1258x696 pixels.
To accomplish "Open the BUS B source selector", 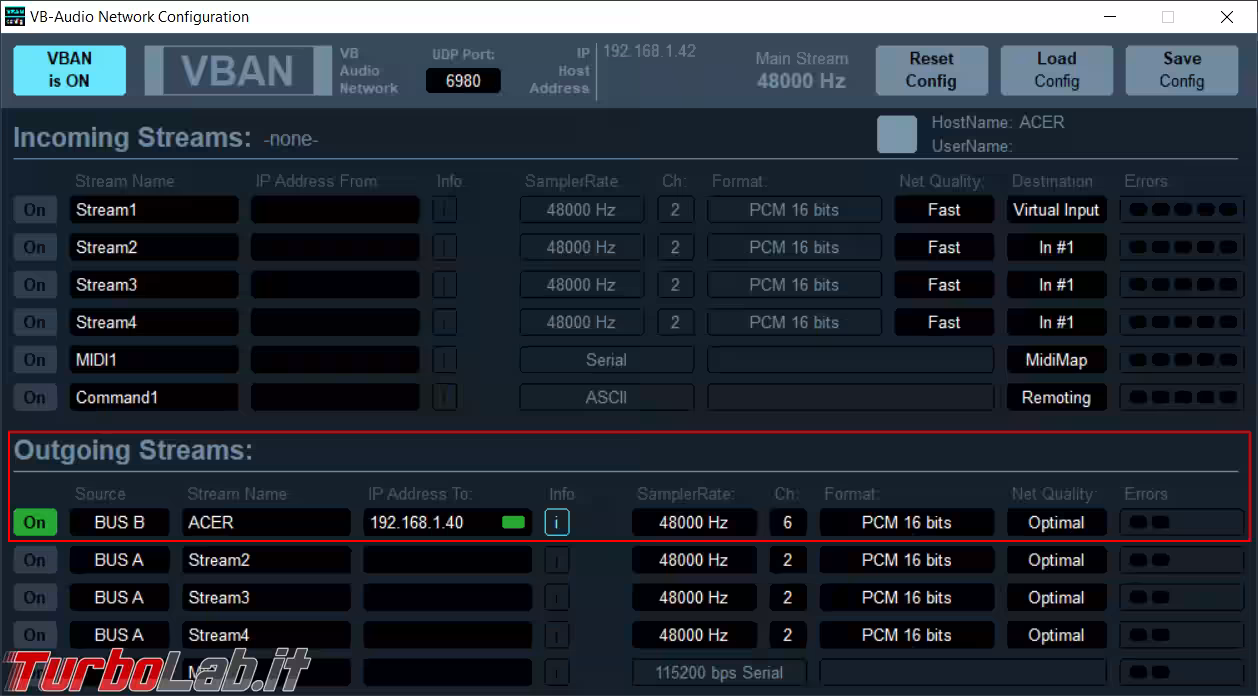I will pyautogui.click(x=119, y=522).
